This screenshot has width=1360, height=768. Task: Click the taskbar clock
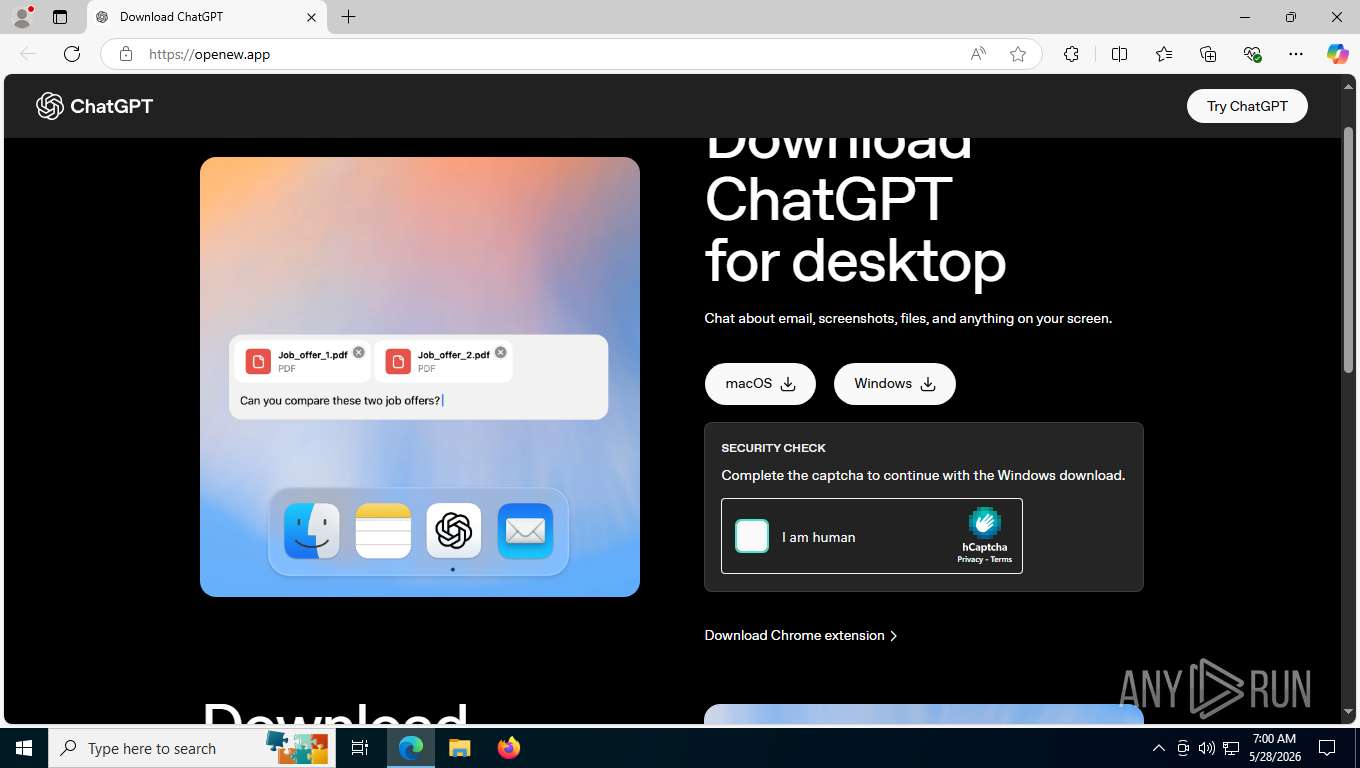[1274, 748]
